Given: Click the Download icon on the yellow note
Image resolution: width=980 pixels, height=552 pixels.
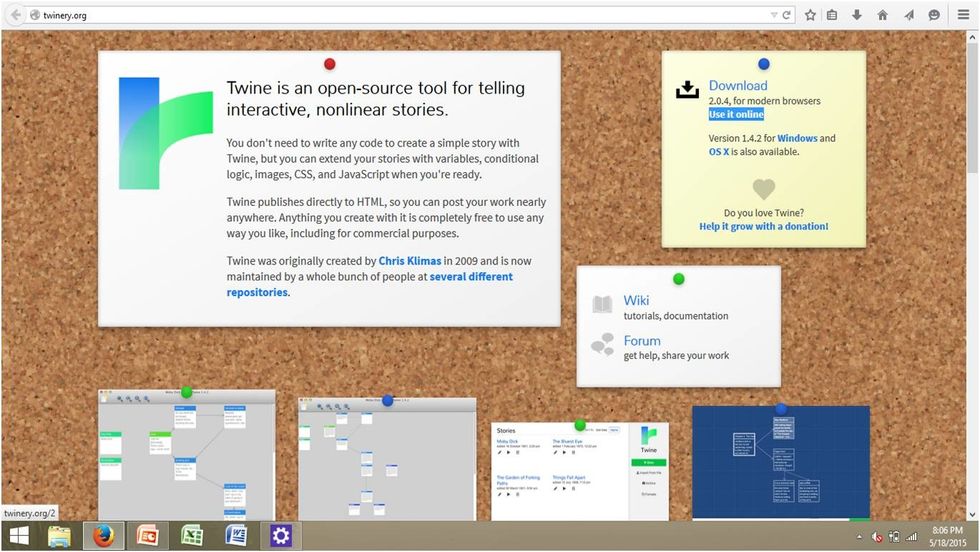Looking at the screenshot, I should 687,90.
